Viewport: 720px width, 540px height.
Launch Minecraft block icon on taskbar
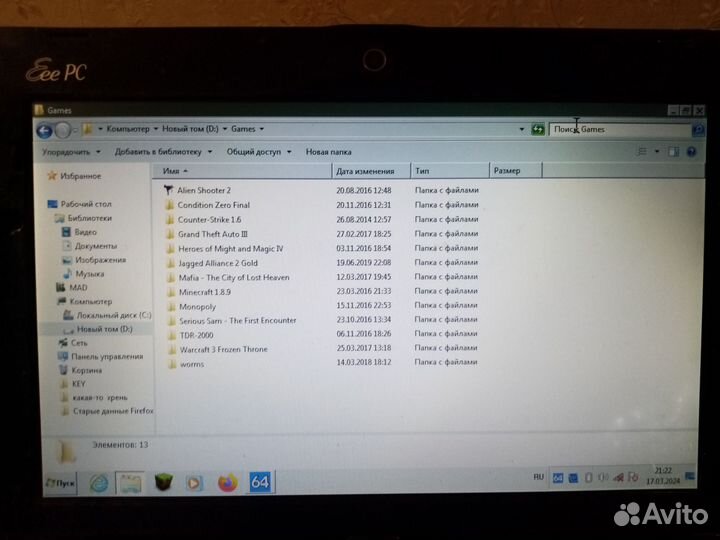click(x=163, y=482)
